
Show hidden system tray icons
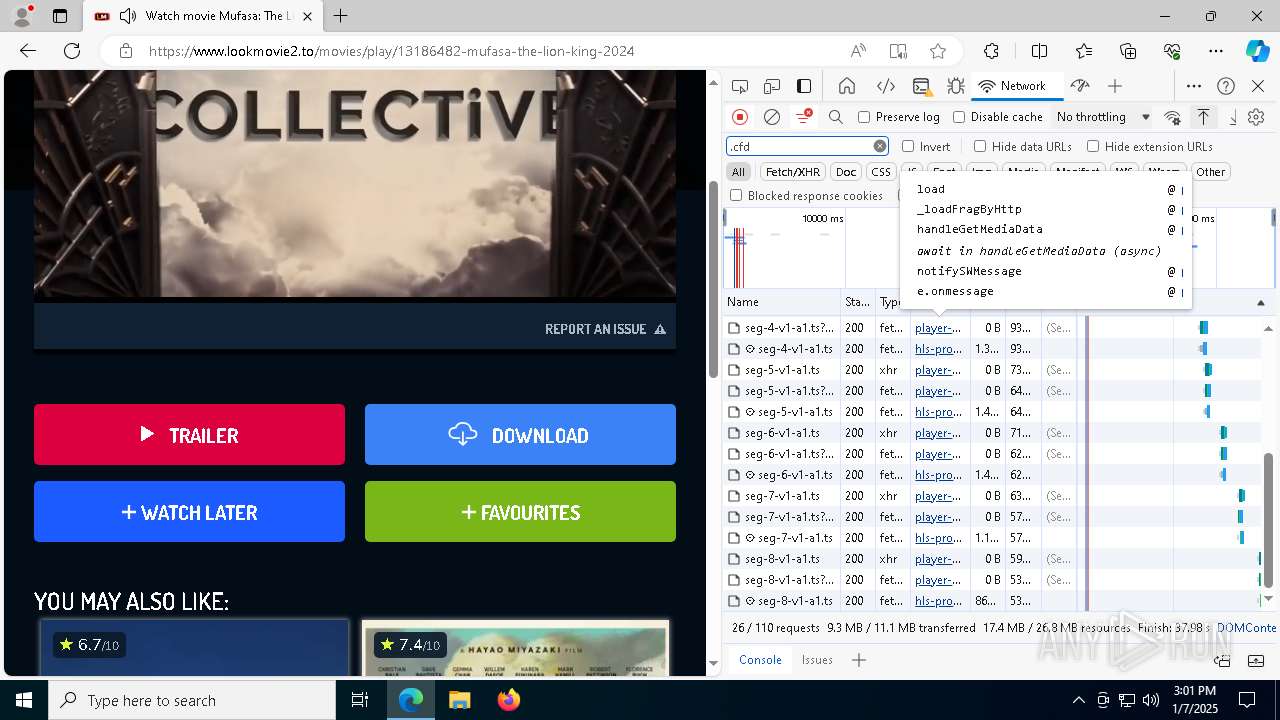[1078, 700]
